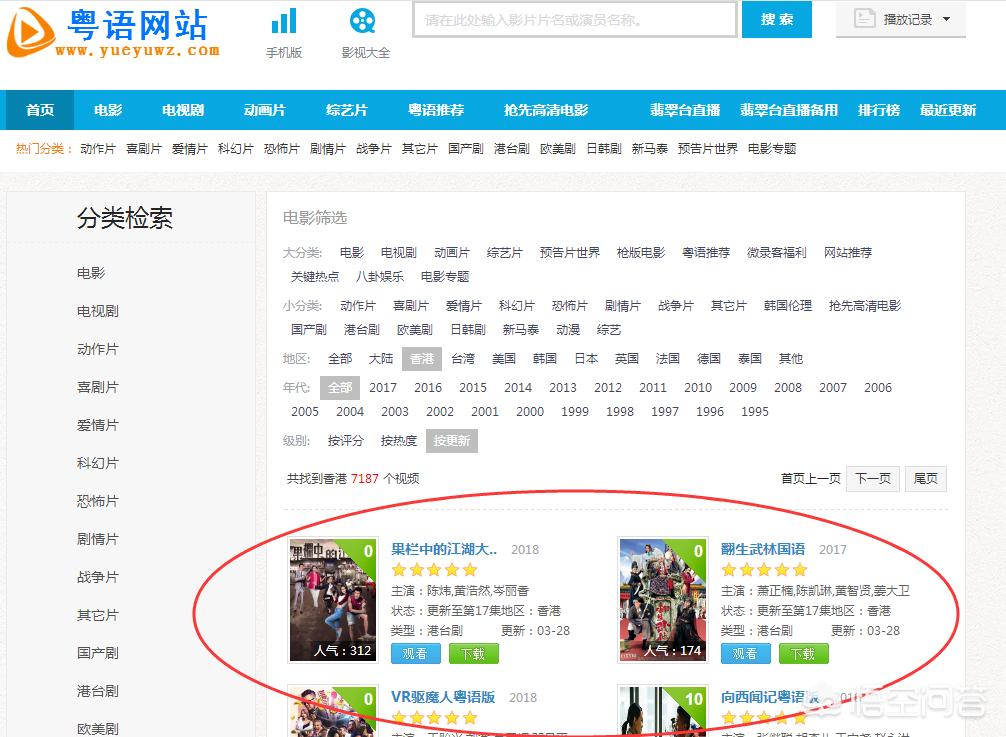Open 动画片 in the blue navigation bar
Screen dimensions: 1006x737
coord(264,110)
